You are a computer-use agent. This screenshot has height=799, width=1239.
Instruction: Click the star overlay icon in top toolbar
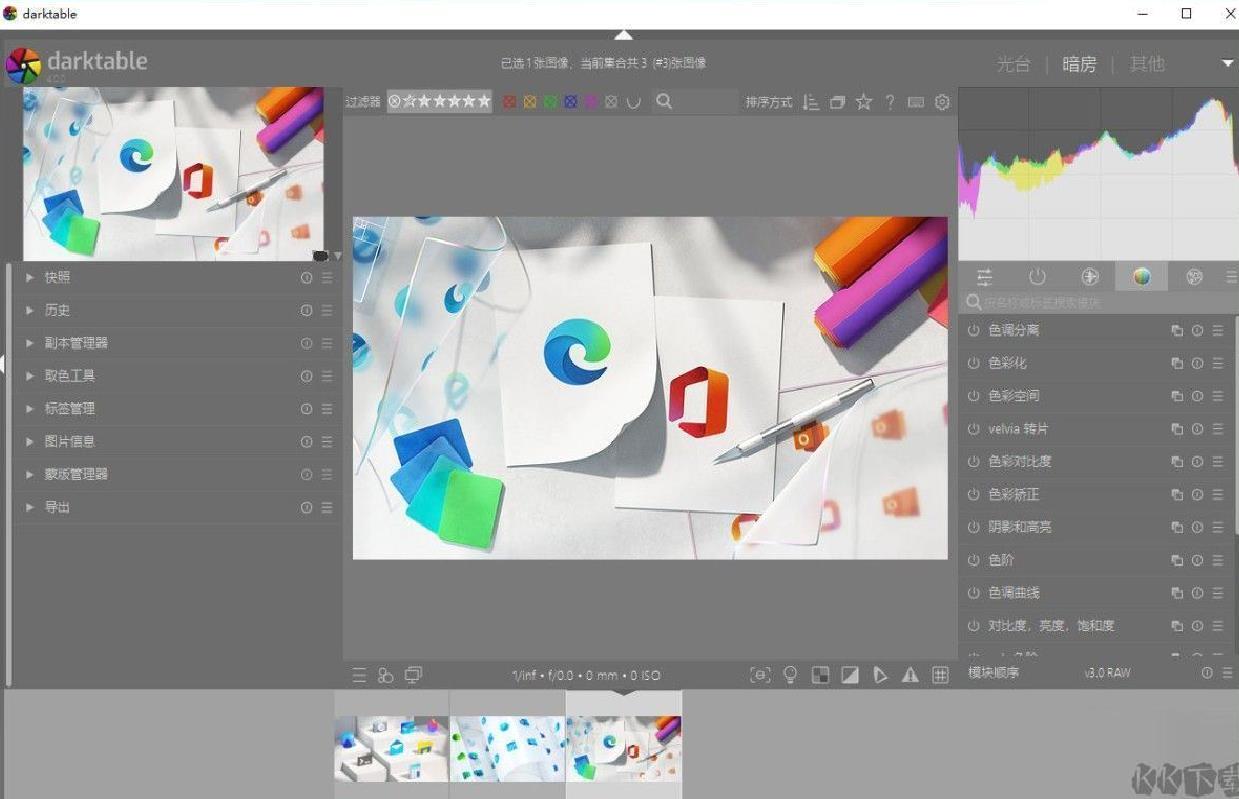[864, 102]
